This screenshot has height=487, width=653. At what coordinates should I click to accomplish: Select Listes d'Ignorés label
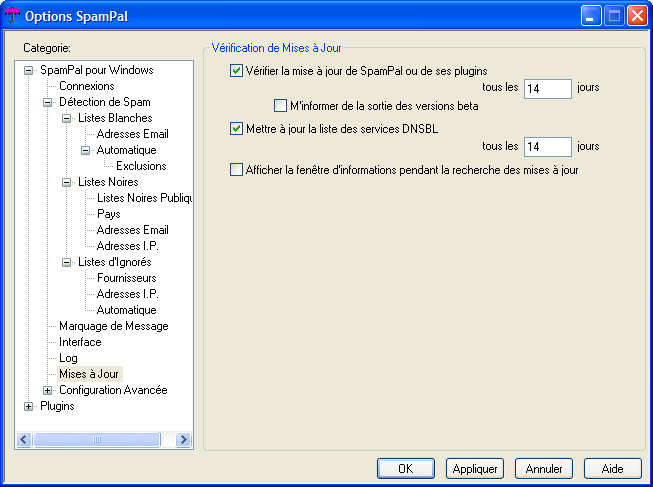[x=115, y=262]
